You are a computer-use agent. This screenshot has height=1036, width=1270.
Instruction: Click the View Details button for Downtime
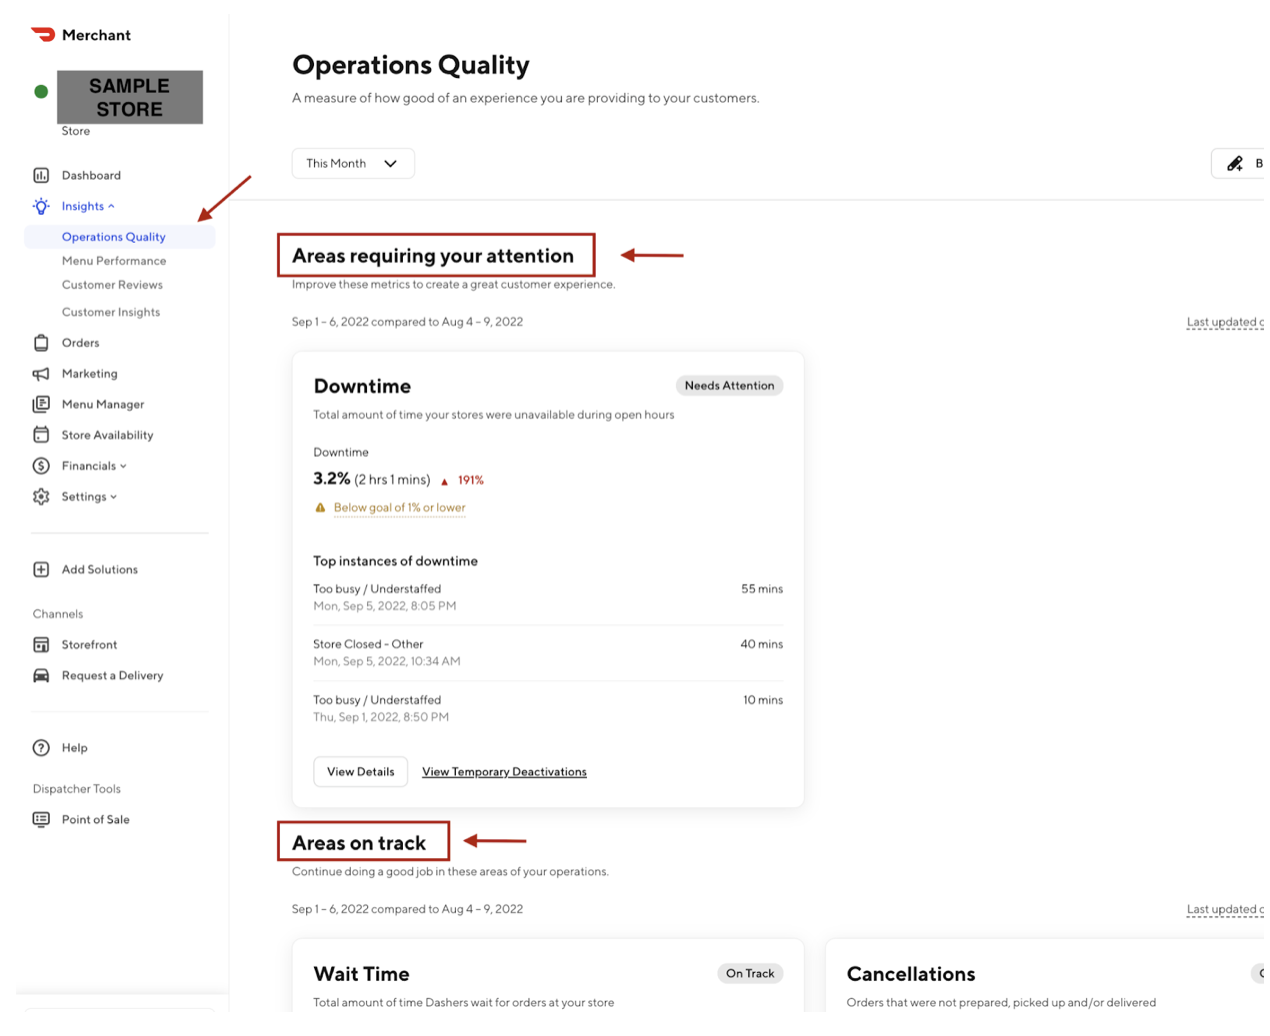[x=360, y=771]
